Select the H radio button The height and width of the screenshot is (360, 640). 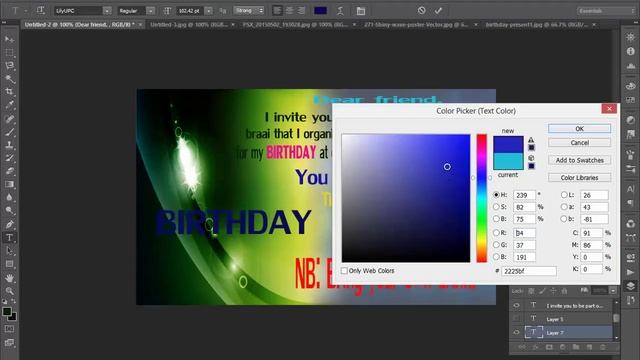pos(496,195)
